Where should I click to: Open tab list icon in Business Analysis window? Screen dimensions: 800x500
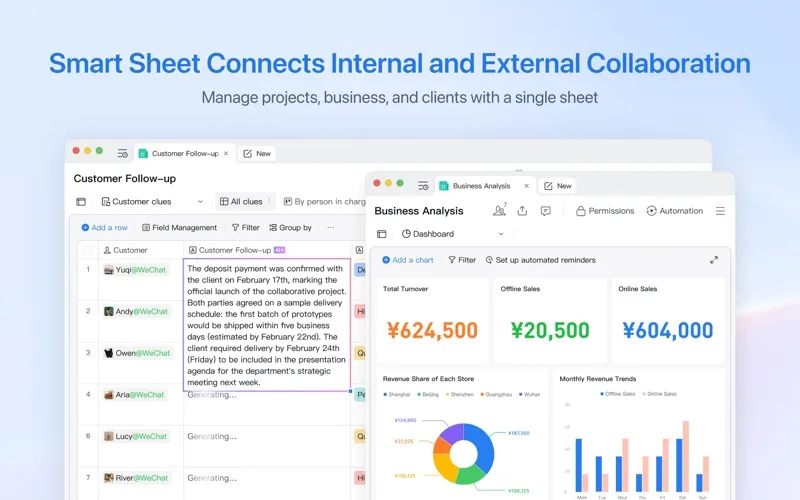coord(423,186)
